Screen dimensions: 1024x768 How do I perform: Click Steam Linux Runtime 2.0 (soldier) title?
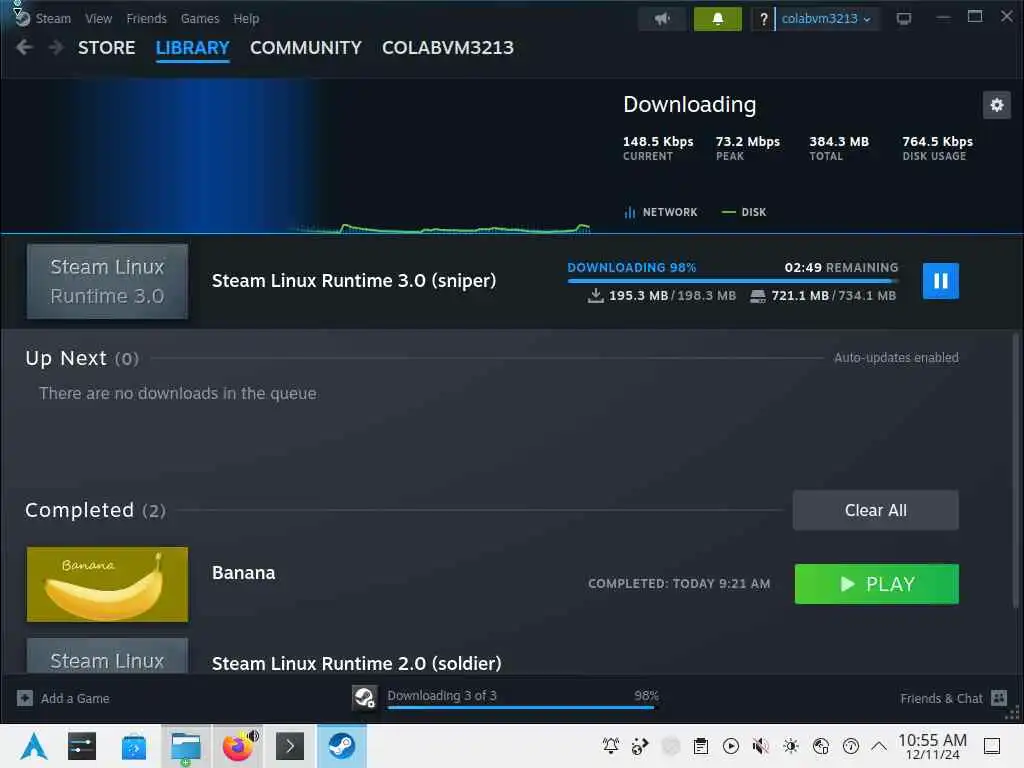click(357, 664)
